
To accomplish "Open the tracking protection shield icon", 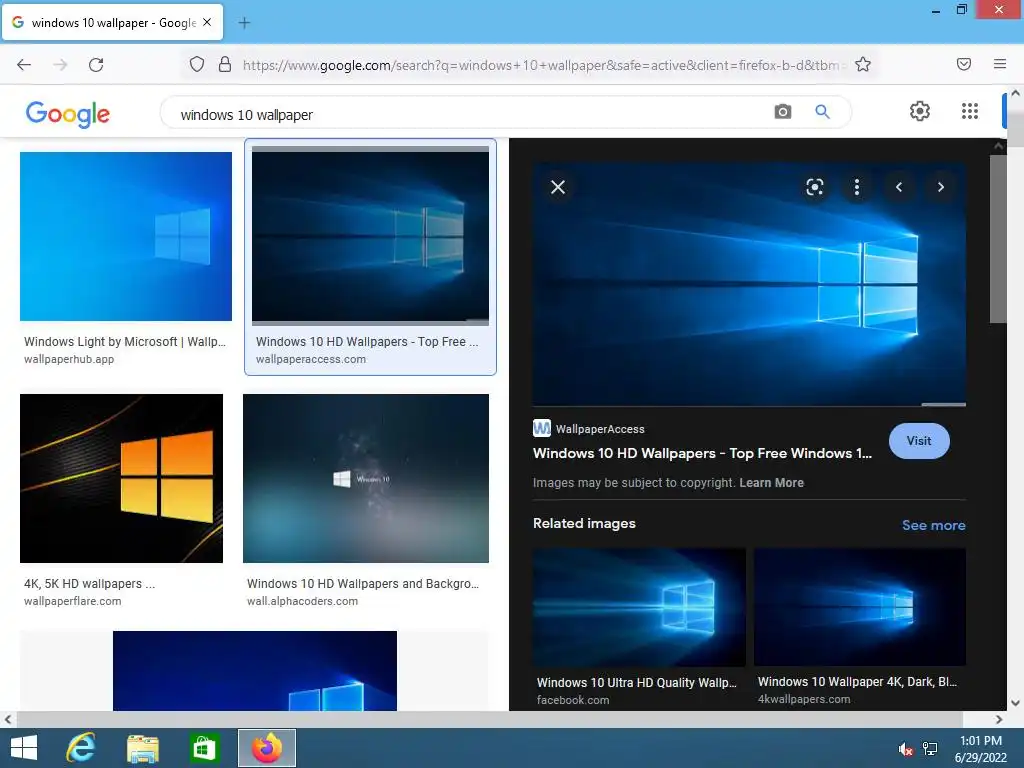I will [x=197, y=64].
